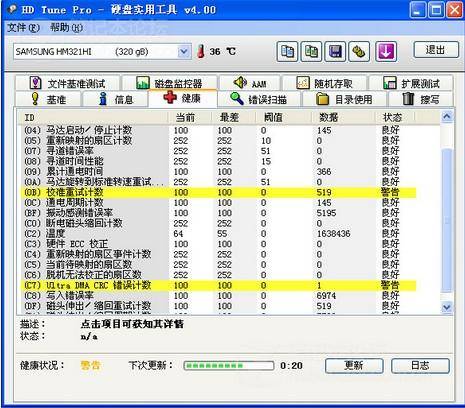Image resolution: width=465 pixels, height=408 pixels.
Task: Click the floppy disk save screenshot icon
Action: pyautogui.click(x=335, y=52)
